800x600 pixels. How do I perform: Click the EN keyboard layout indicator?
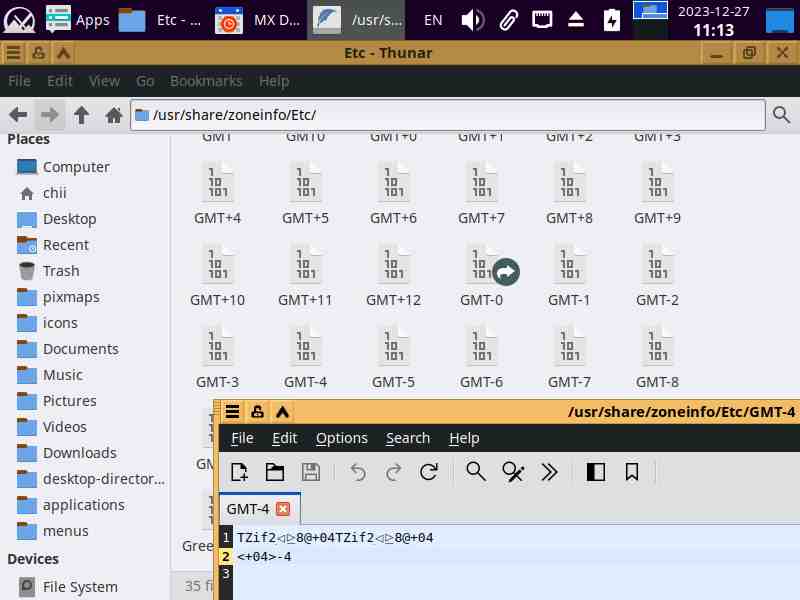point(433,20)
